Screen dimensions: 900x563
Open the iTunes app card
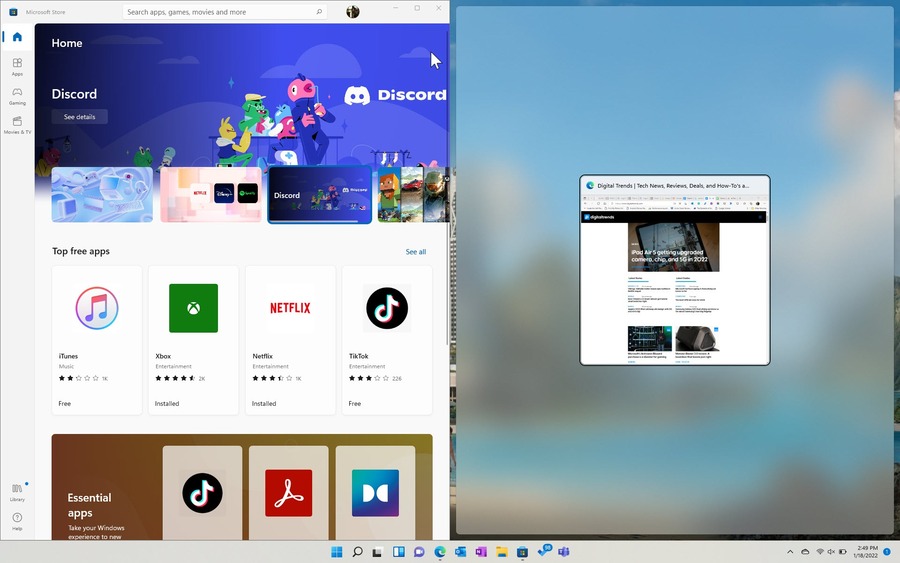96,340
